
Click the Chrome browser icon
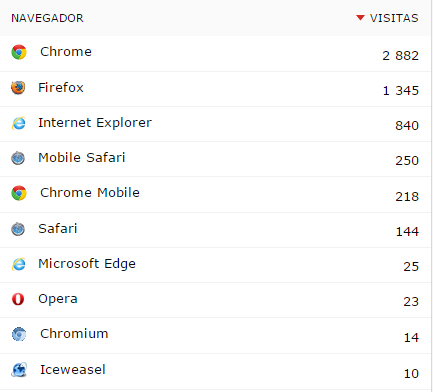click(x=19, y=52)
